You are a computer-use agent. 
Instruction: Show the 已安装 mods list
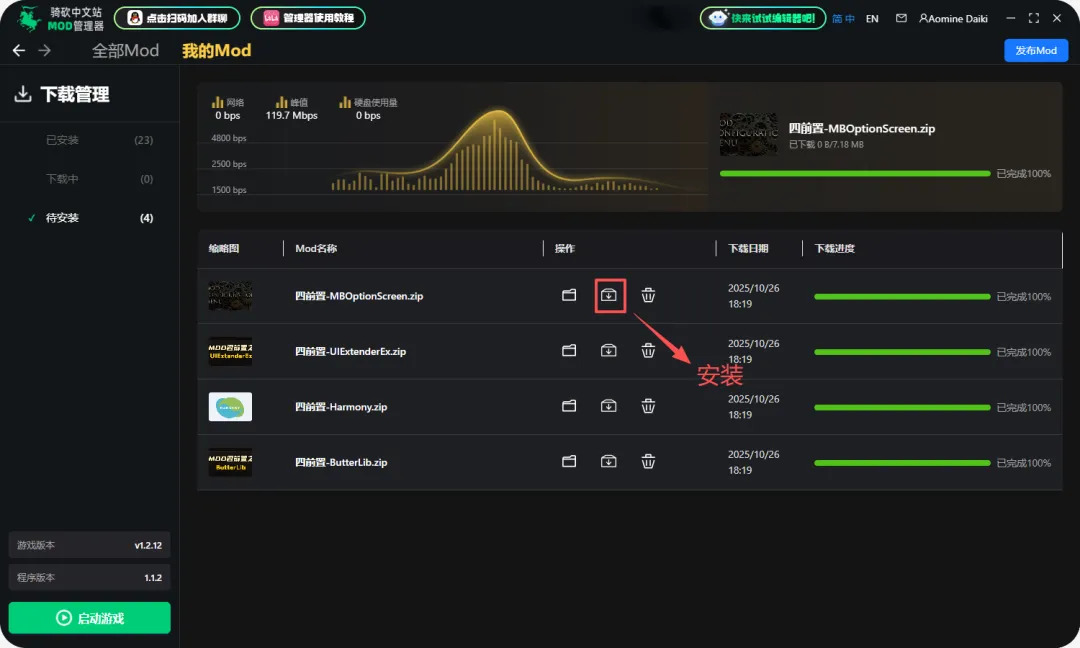pyautogui.click(x=62, y=140)
